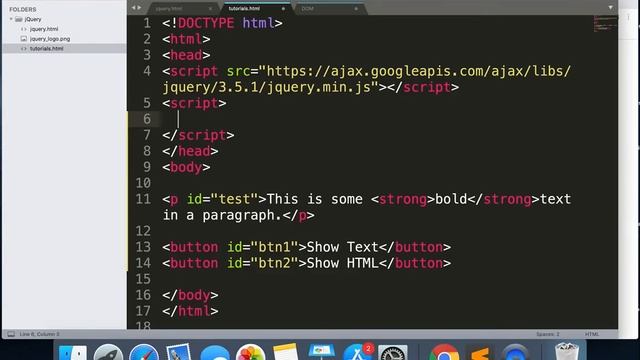Click the image icon beside jquery_logo.png
Screen dimensions: 640x360
(x=24, y=39)
